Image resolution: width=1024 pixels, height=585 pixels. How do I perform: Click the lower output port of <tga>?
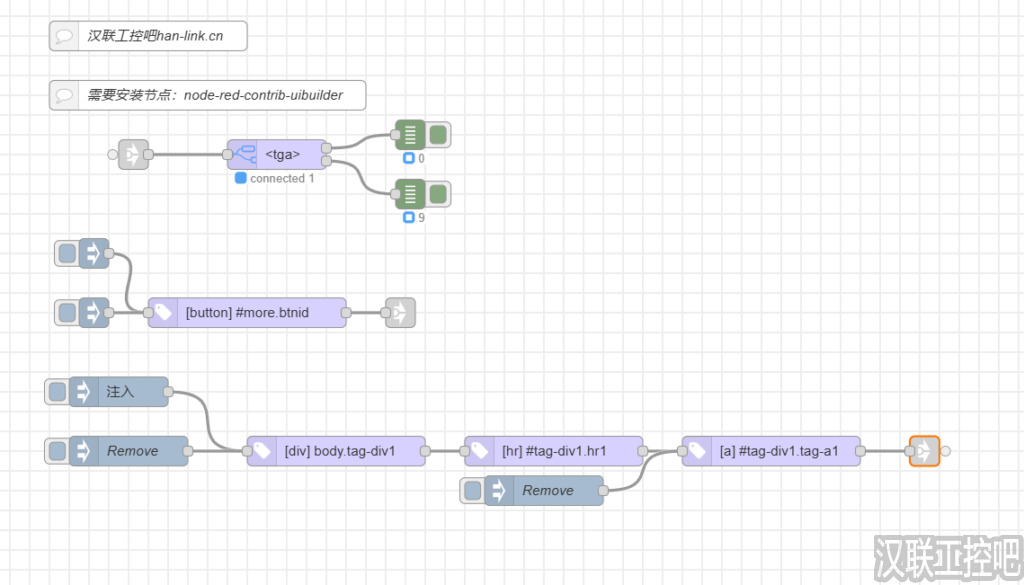[x=327, y=161]
